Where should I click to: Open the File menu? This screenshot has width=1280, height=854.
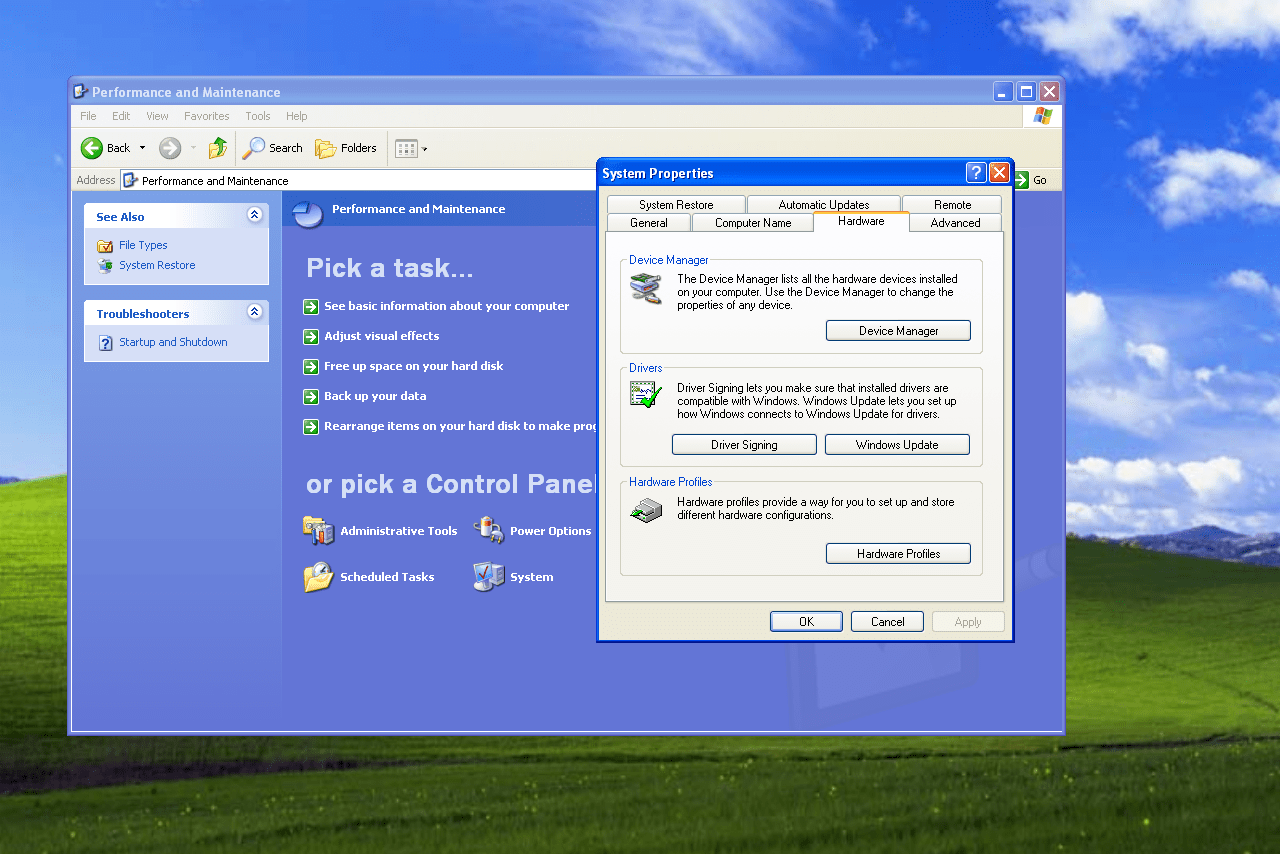pyautogui.click(x=89, y=116)
